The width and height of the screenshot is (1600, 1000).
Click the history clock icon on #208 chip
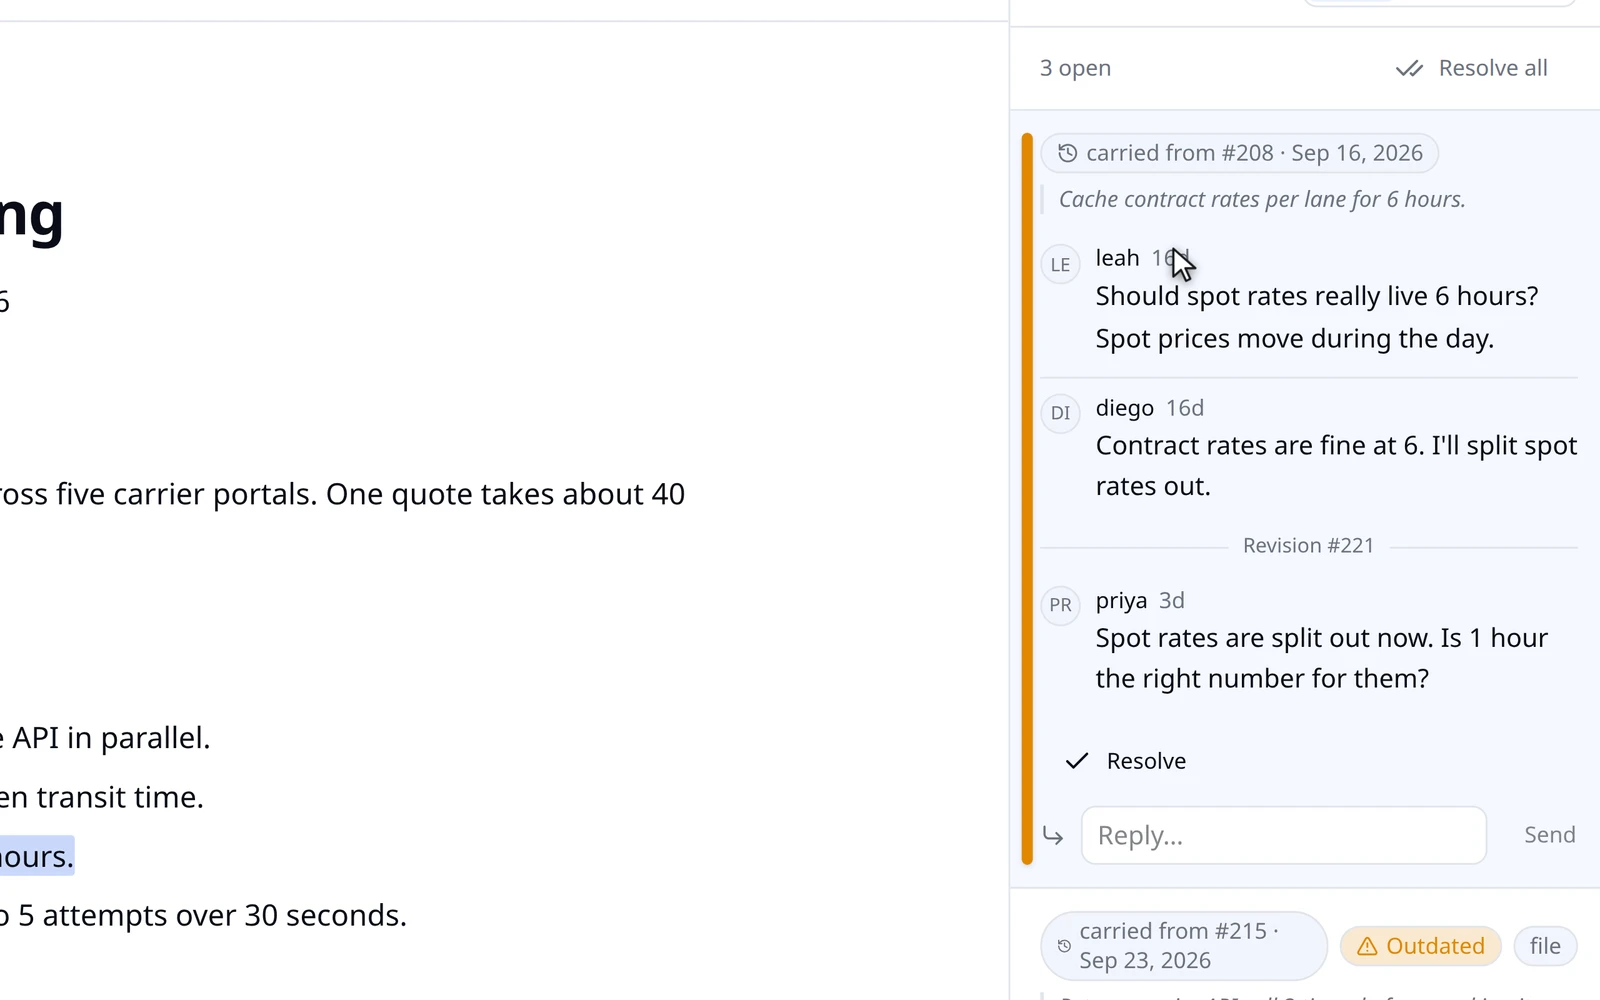pos(1068,153)
